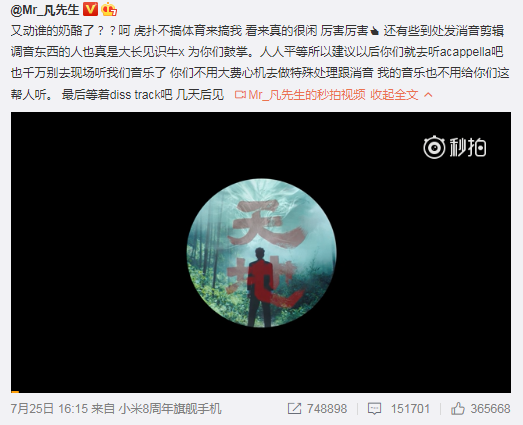Open the 151701 comments
523x425 pixels.
(x=410, y=409)
